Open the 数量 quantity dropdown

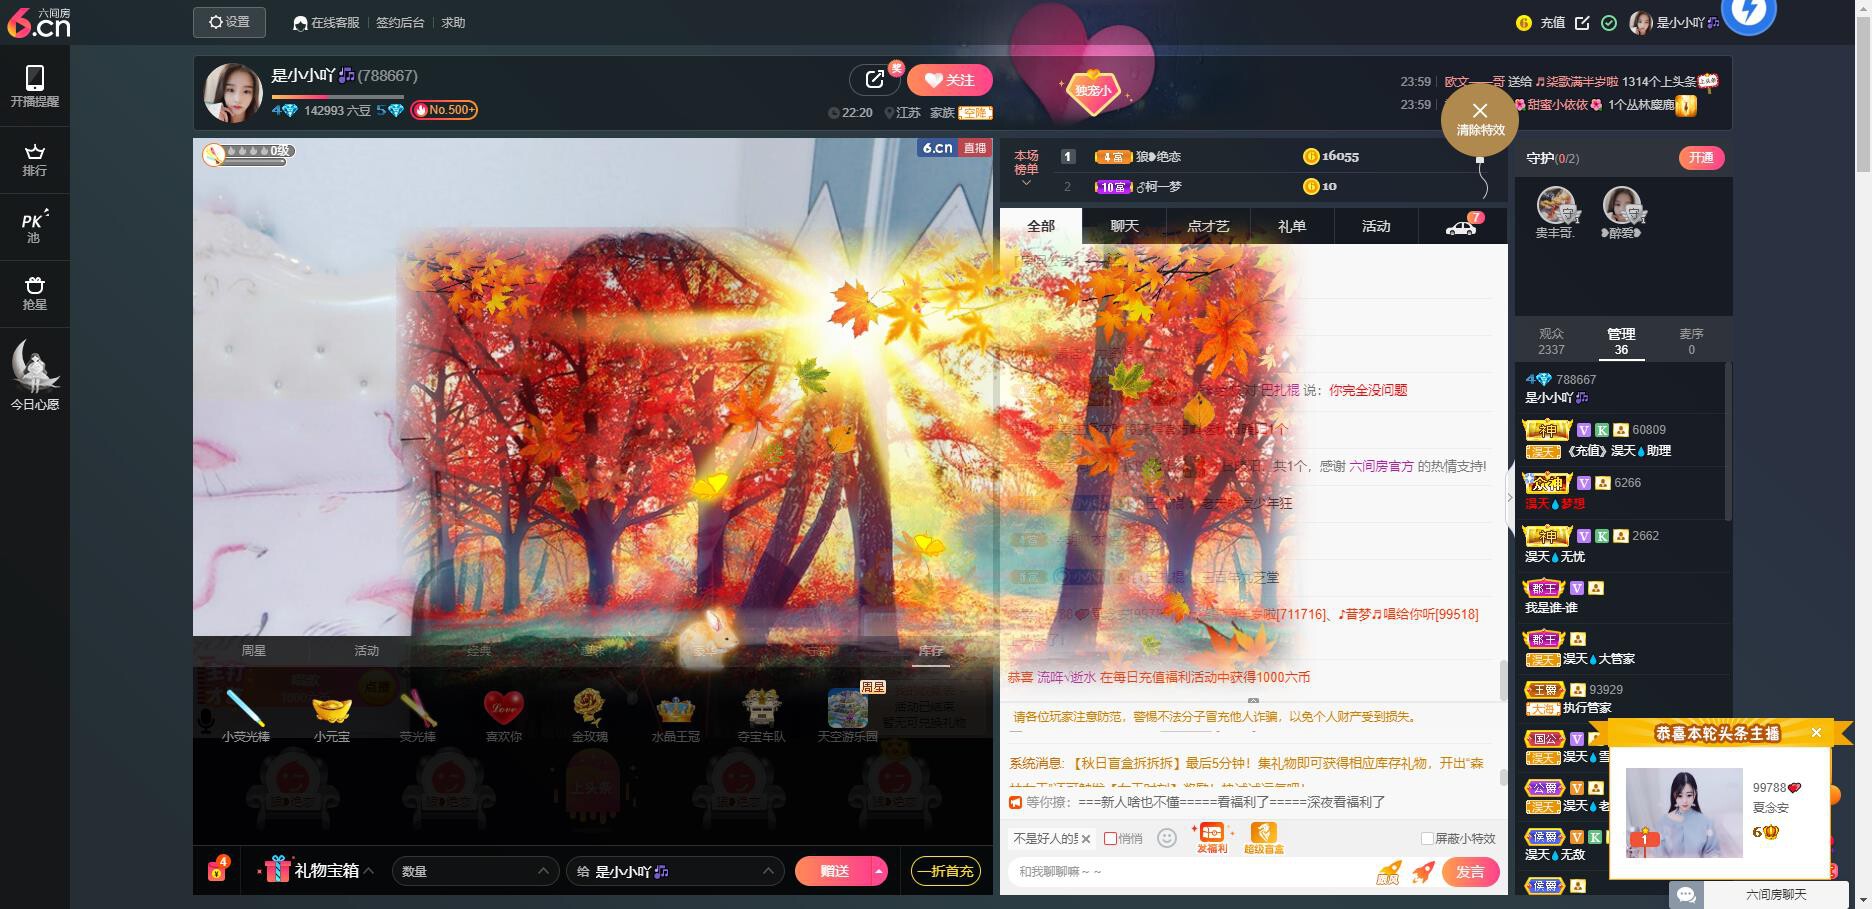(475, 871)
